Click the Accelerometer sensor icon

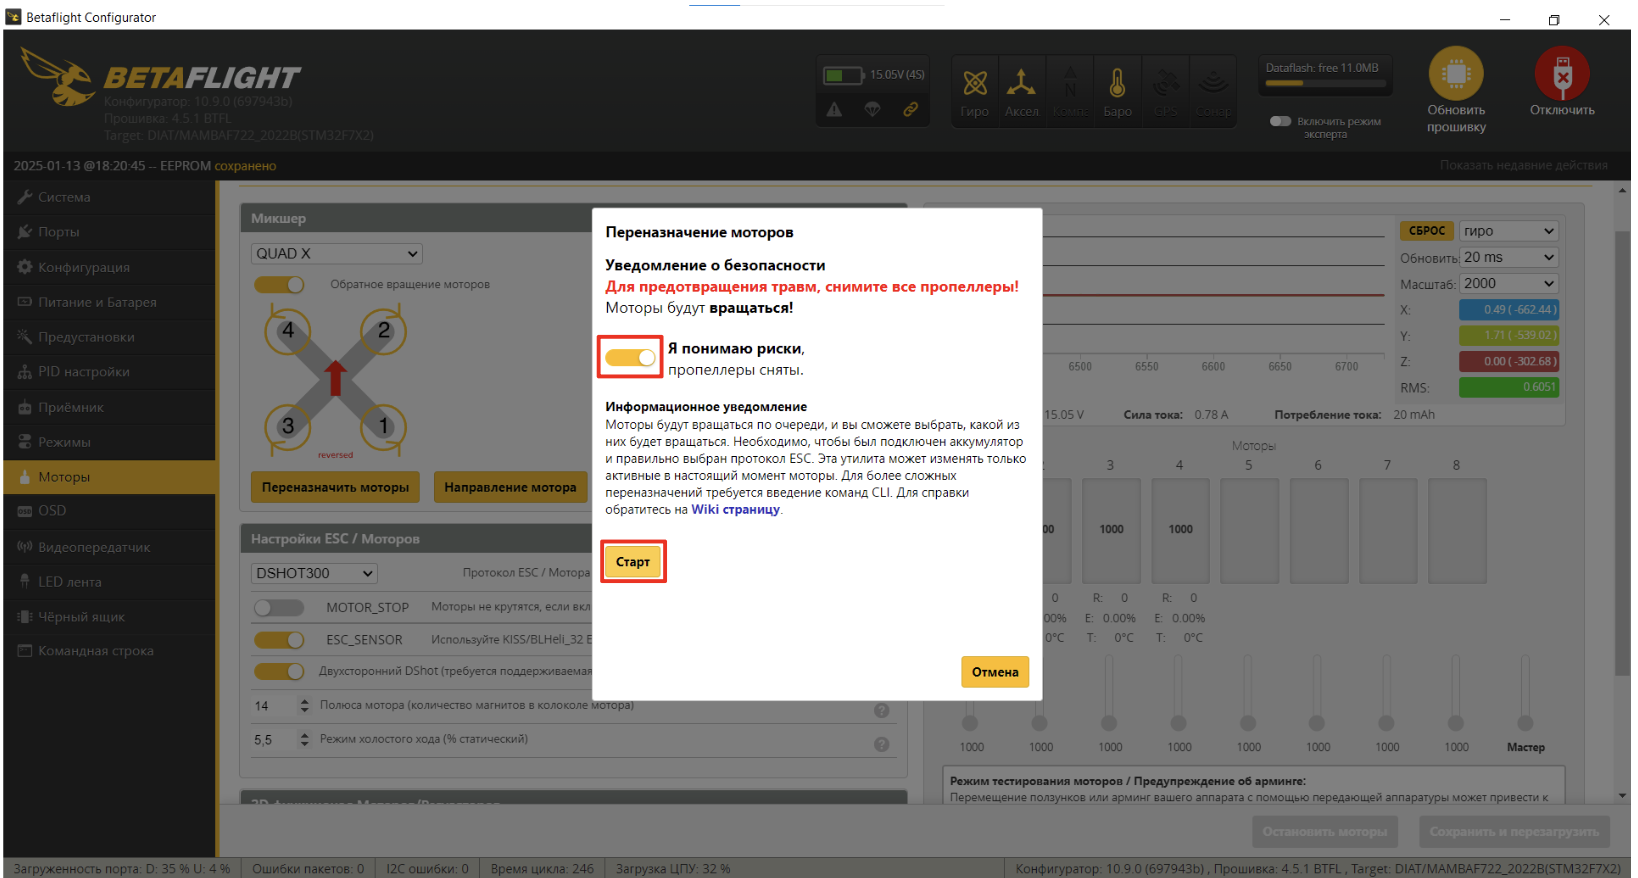click(x=1021, y=84)
